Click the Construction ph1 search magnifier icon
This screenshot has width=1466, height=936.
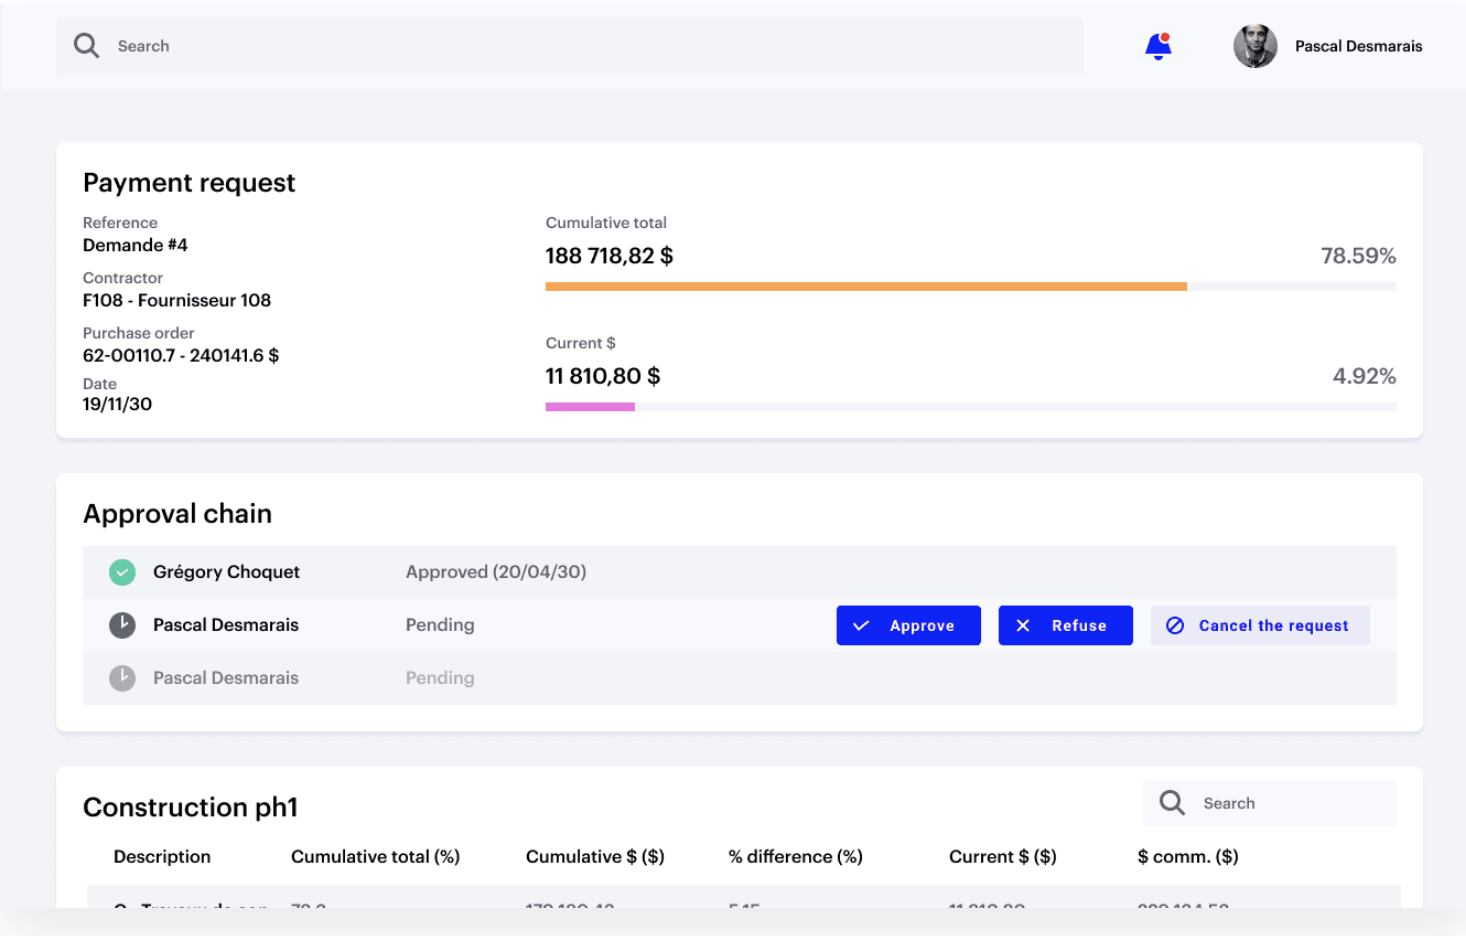(x=1172, y=803)
